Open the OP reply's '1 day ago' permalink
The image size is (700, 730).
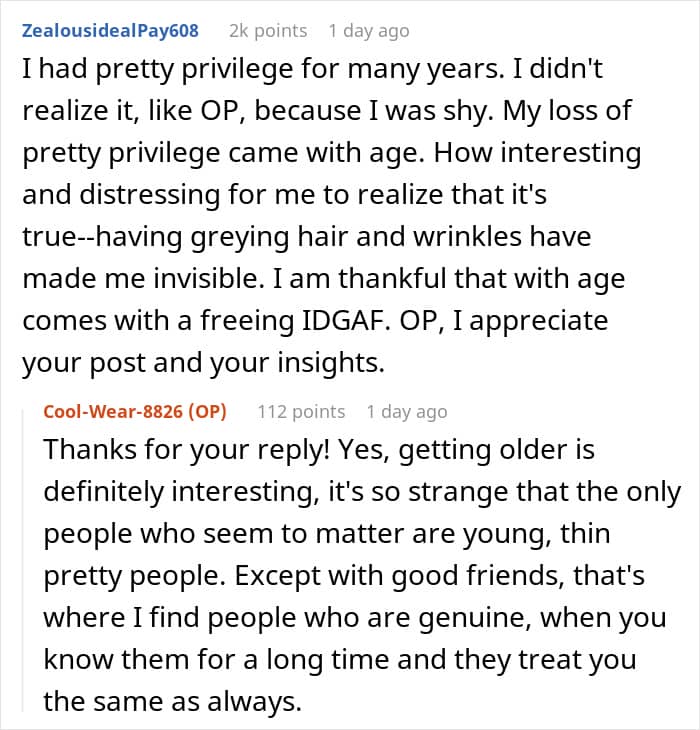[x=407, y=412]
